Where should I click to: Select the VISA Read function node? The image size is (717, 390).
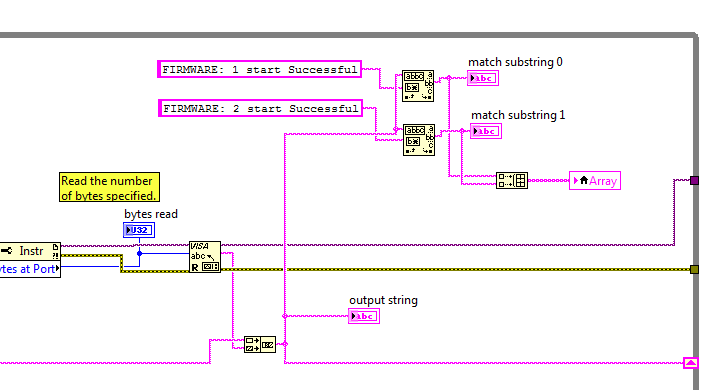tap(205, 257)
